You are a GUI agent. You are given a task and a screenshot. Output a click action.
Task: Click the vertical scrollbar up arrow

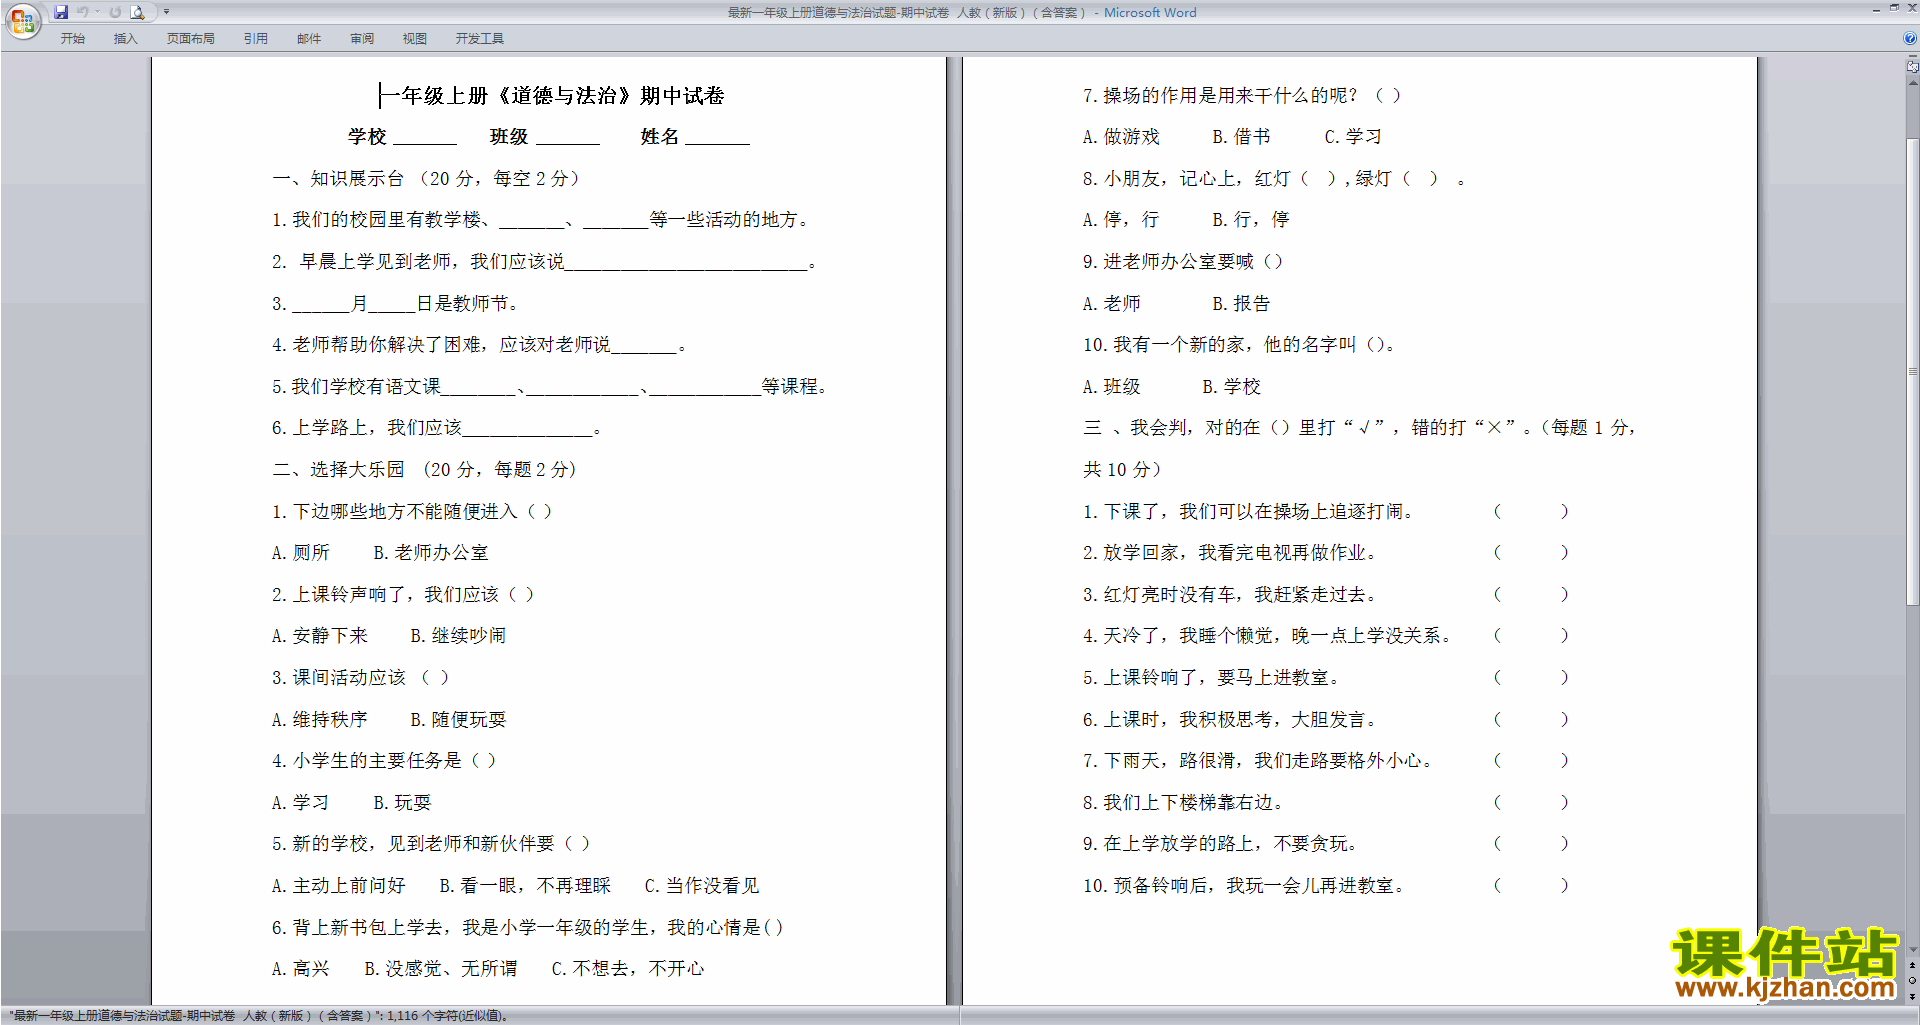click(1912, 82)
